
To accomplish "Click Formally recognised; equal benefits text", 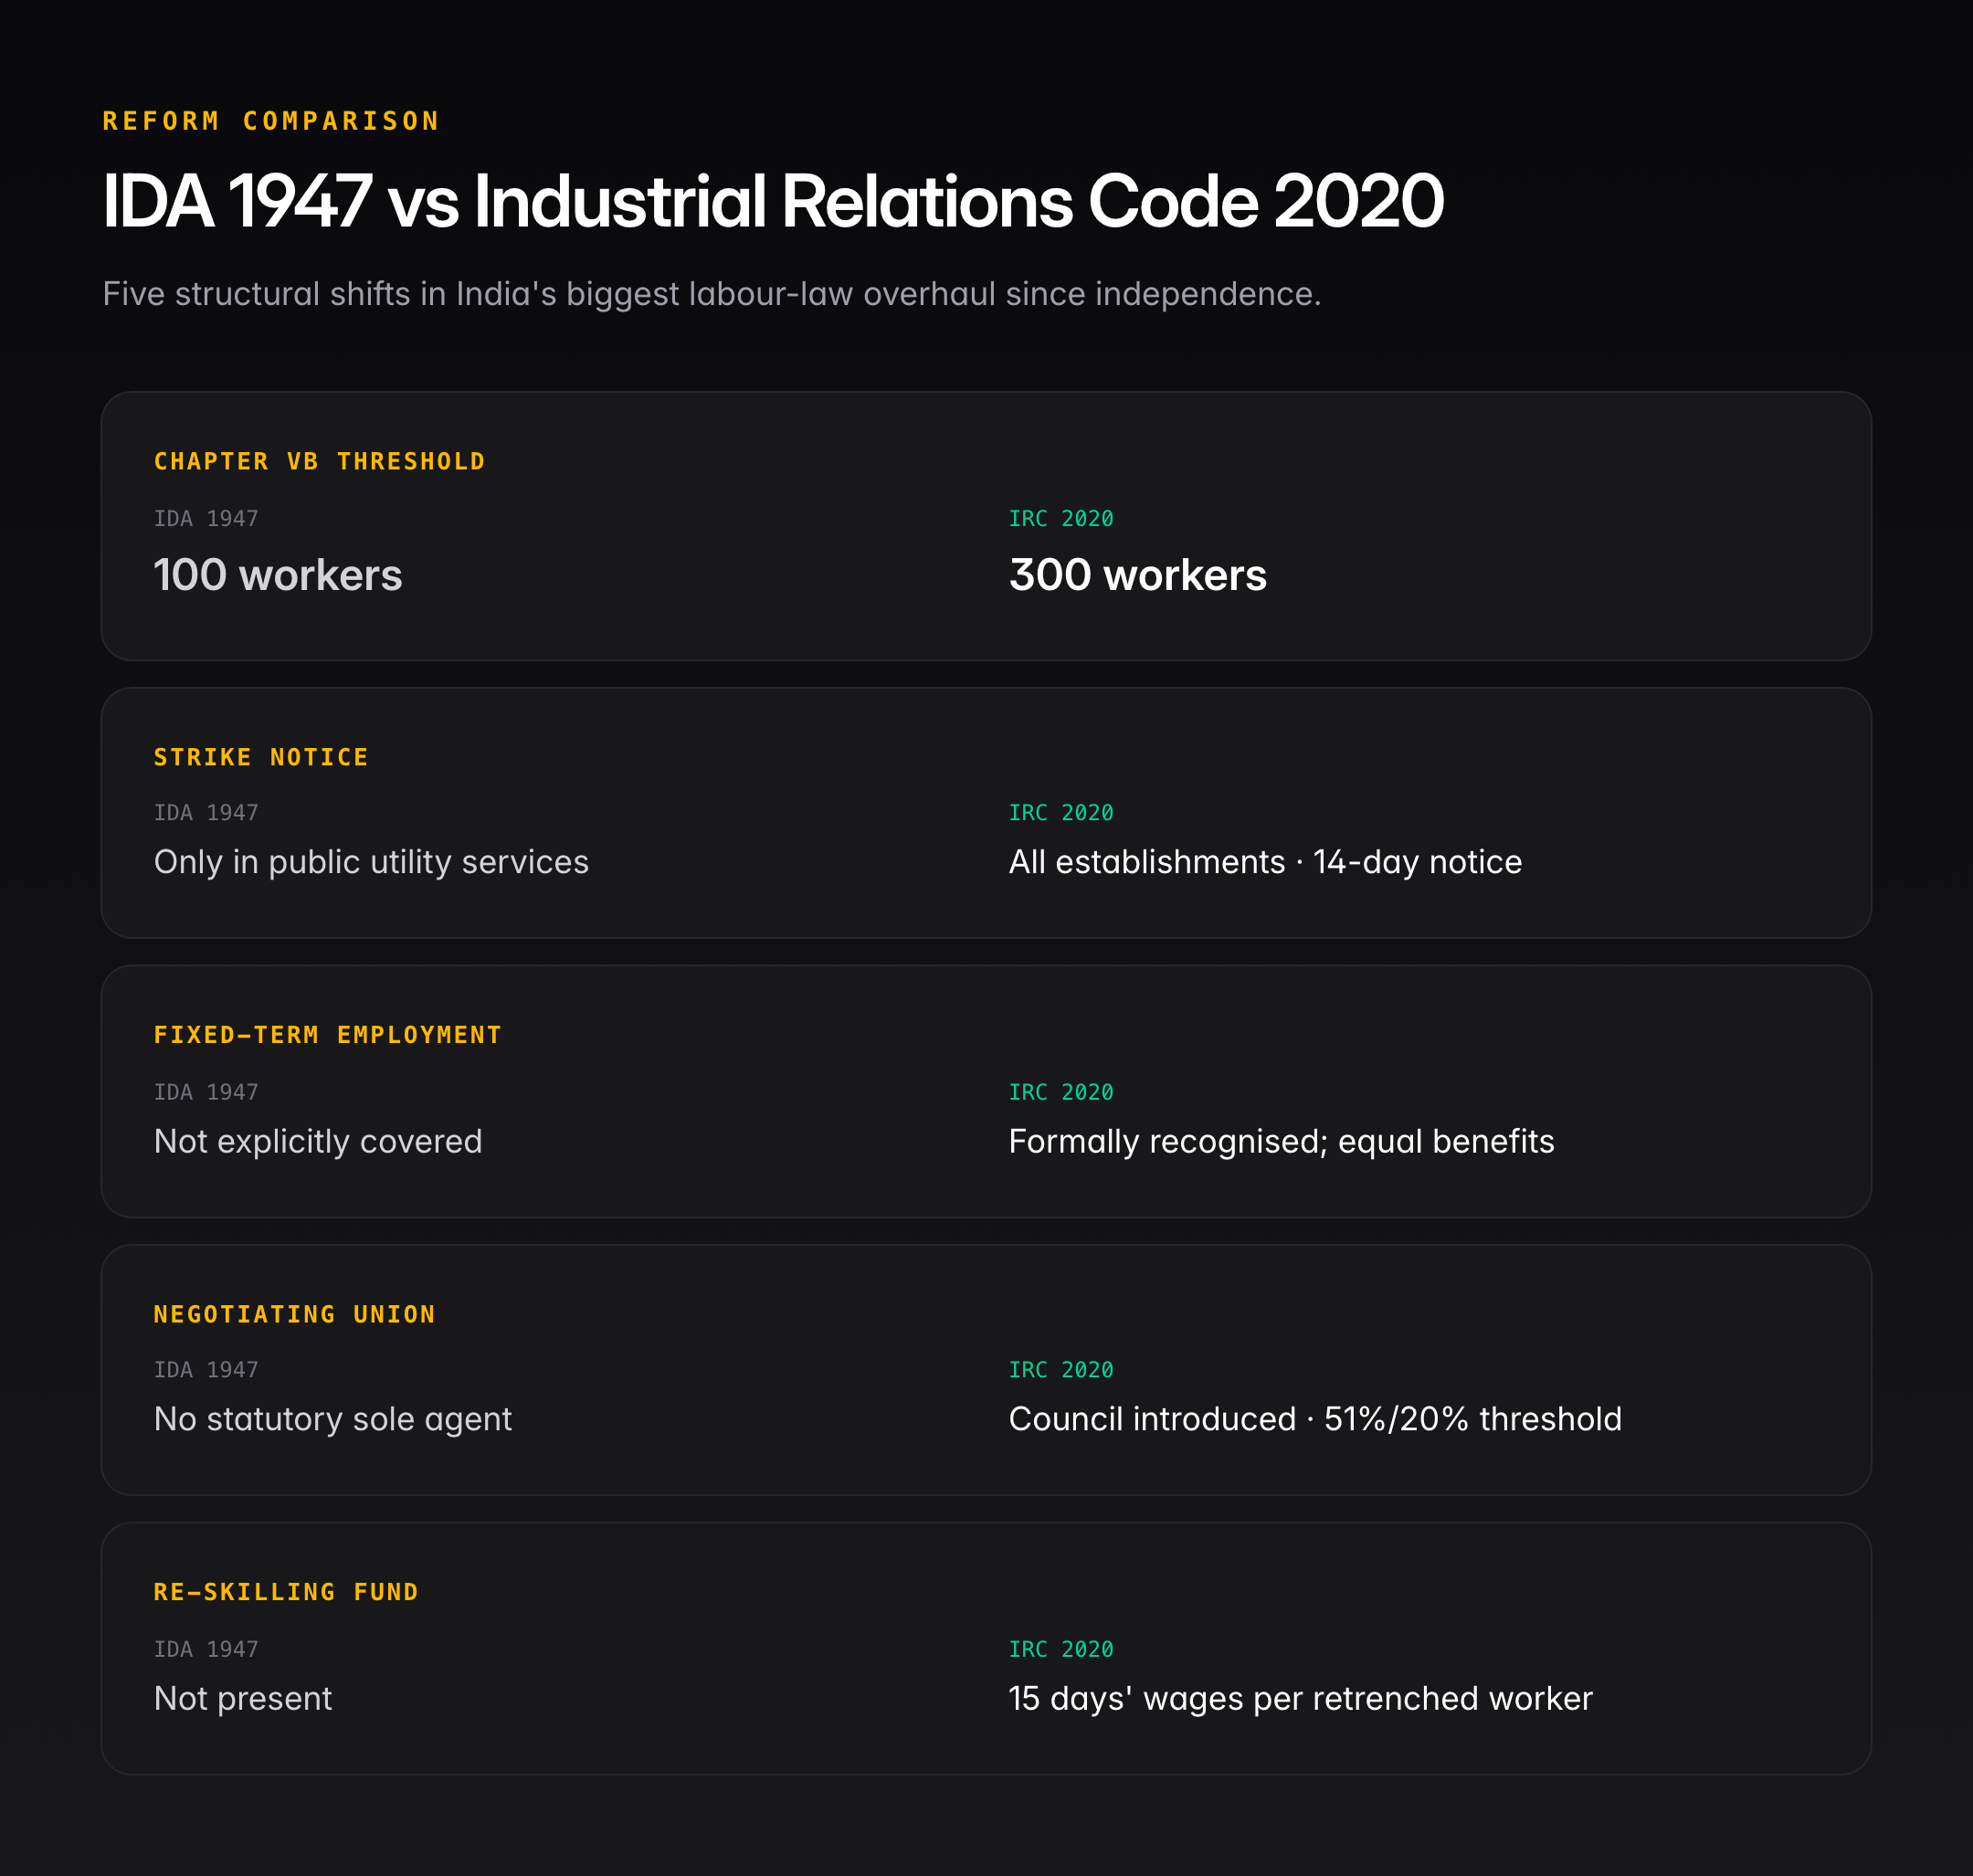I will point(1281,1141).
